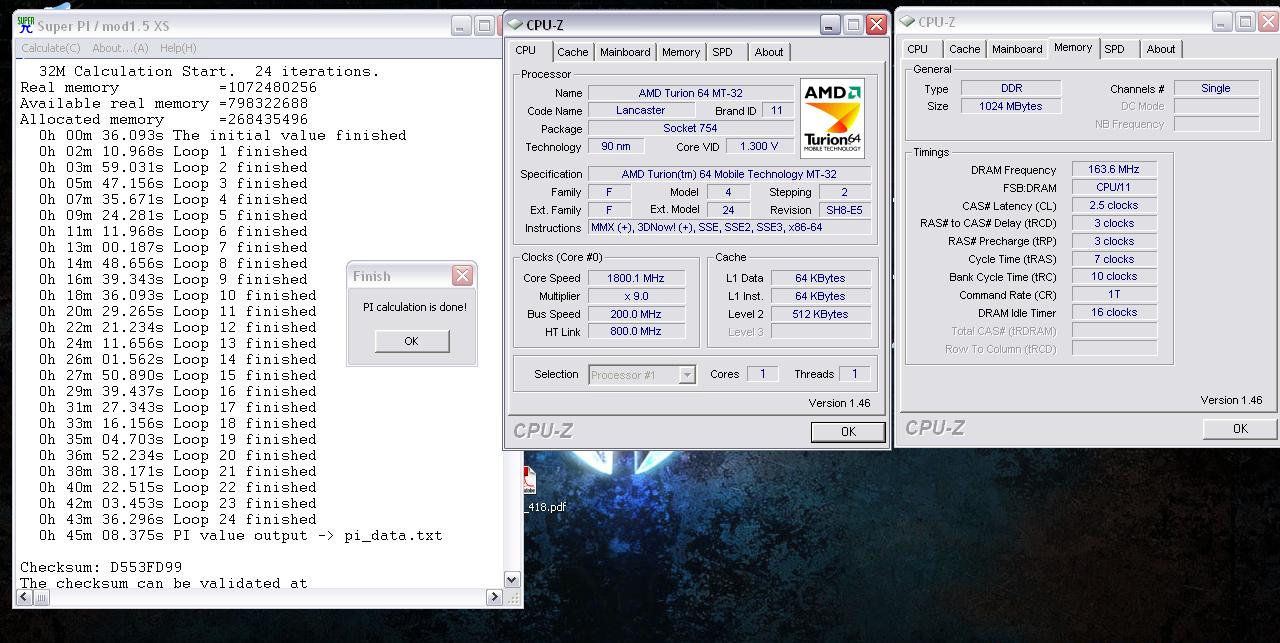This screenshot has height=643, width=1280.
Task: Open the Calculate(C) menu
Action: coord(50,48)
